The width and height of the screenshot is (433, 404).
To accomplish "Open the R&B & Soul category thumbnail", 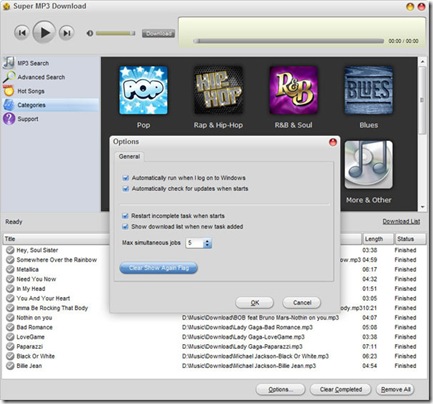I will tap(293, 90).
